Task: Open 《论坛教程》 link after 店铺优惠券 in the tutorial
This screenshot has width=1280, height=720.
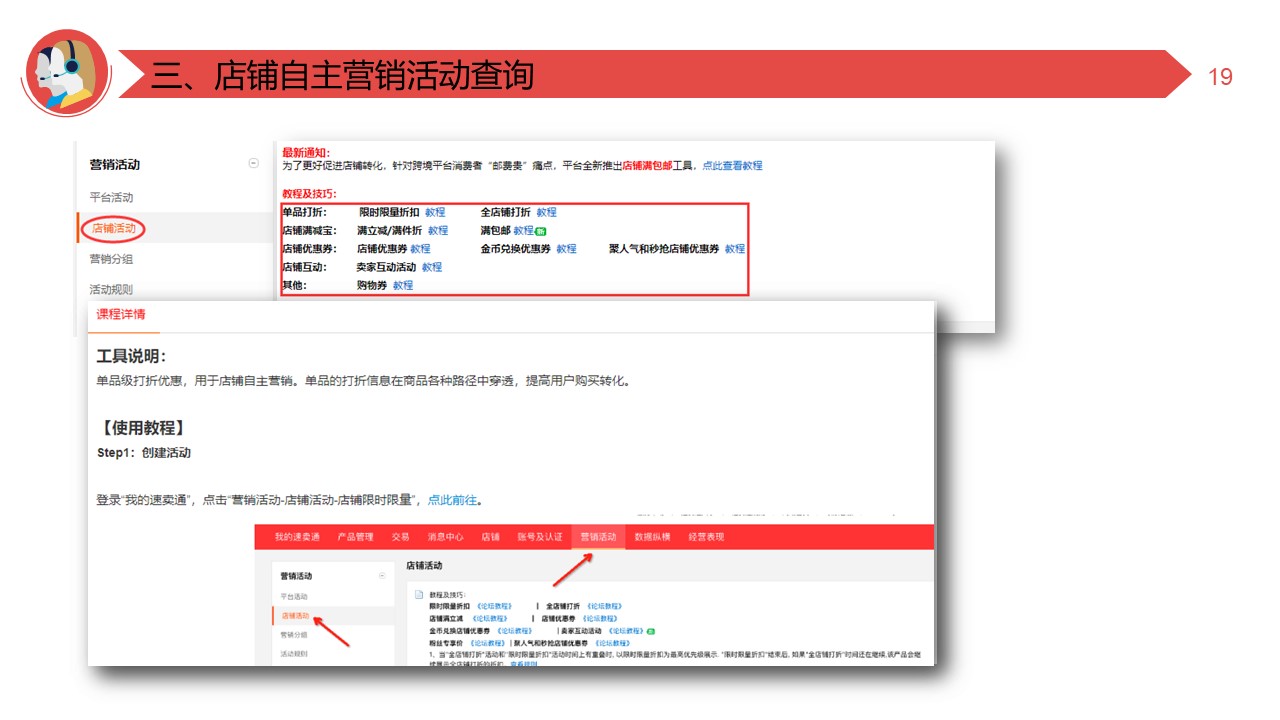Action: 601,619
